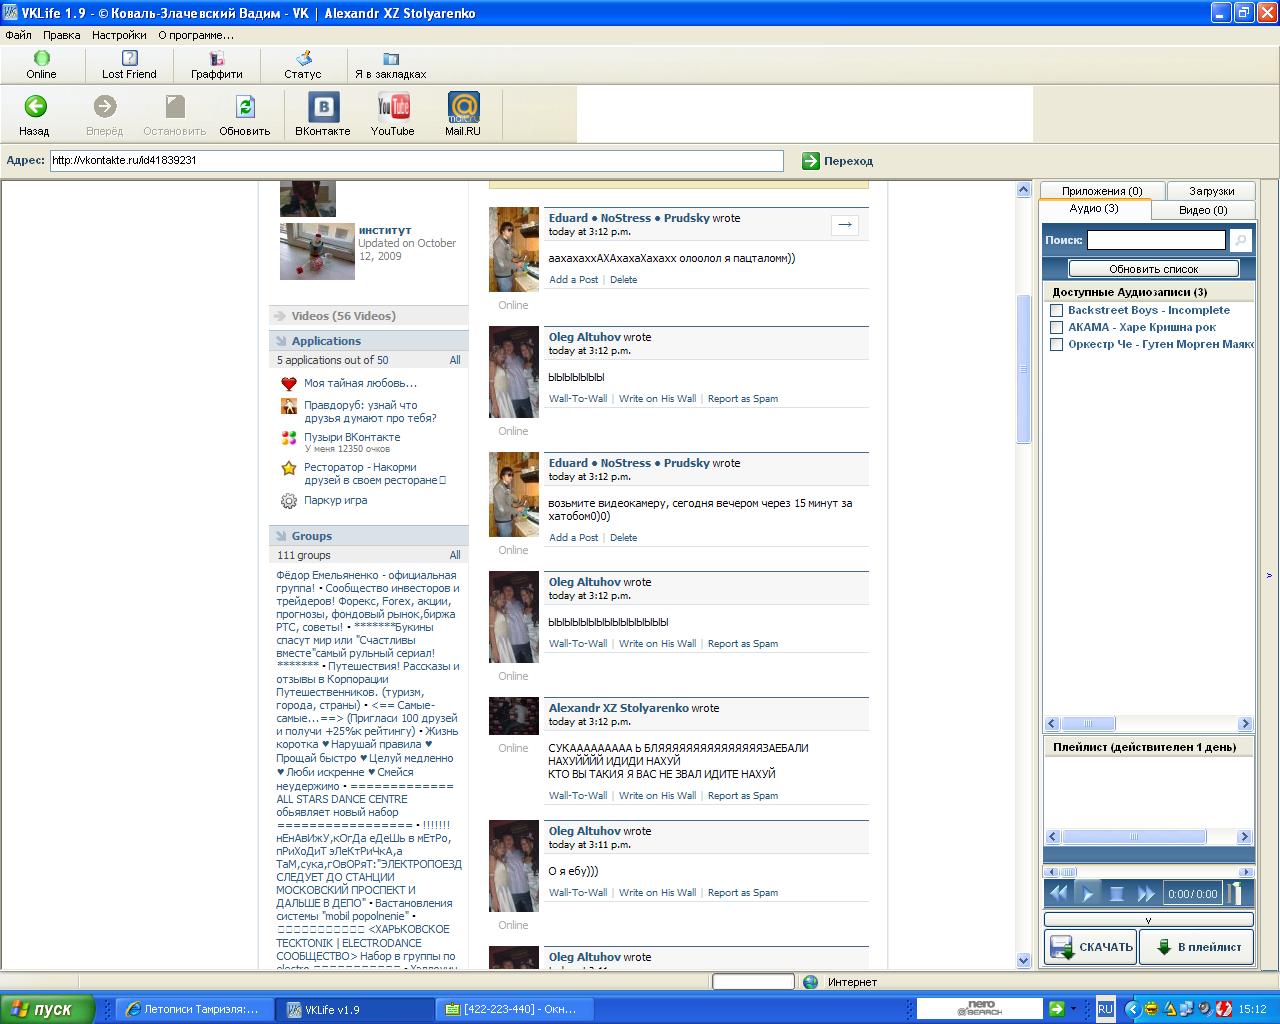This screenshot has height=1024, width=1280.
Task: Focus the Поиск audio search field
Action: (1156, 240)
